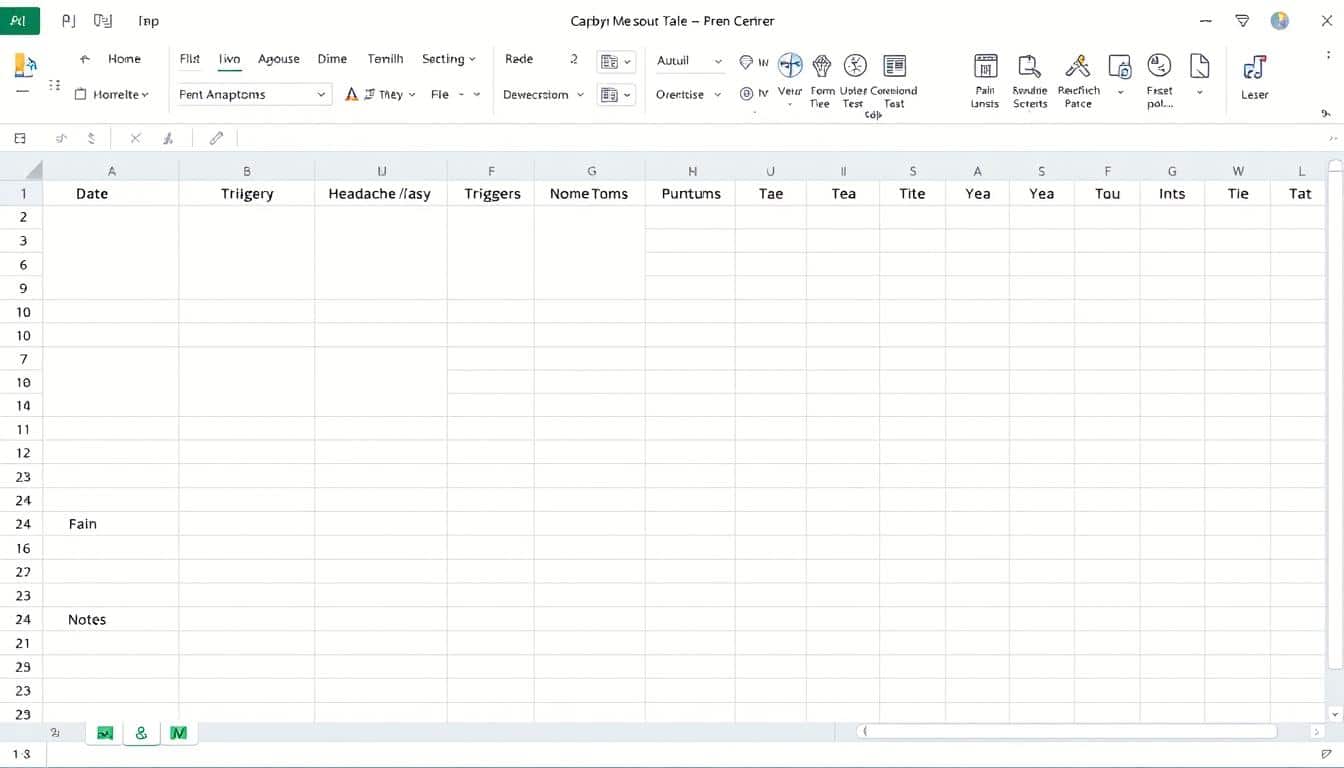The height and width of the screenshot is (768, 1344).
Task: Open the Secting dropdown menu
Action: (x=448, y=59)
